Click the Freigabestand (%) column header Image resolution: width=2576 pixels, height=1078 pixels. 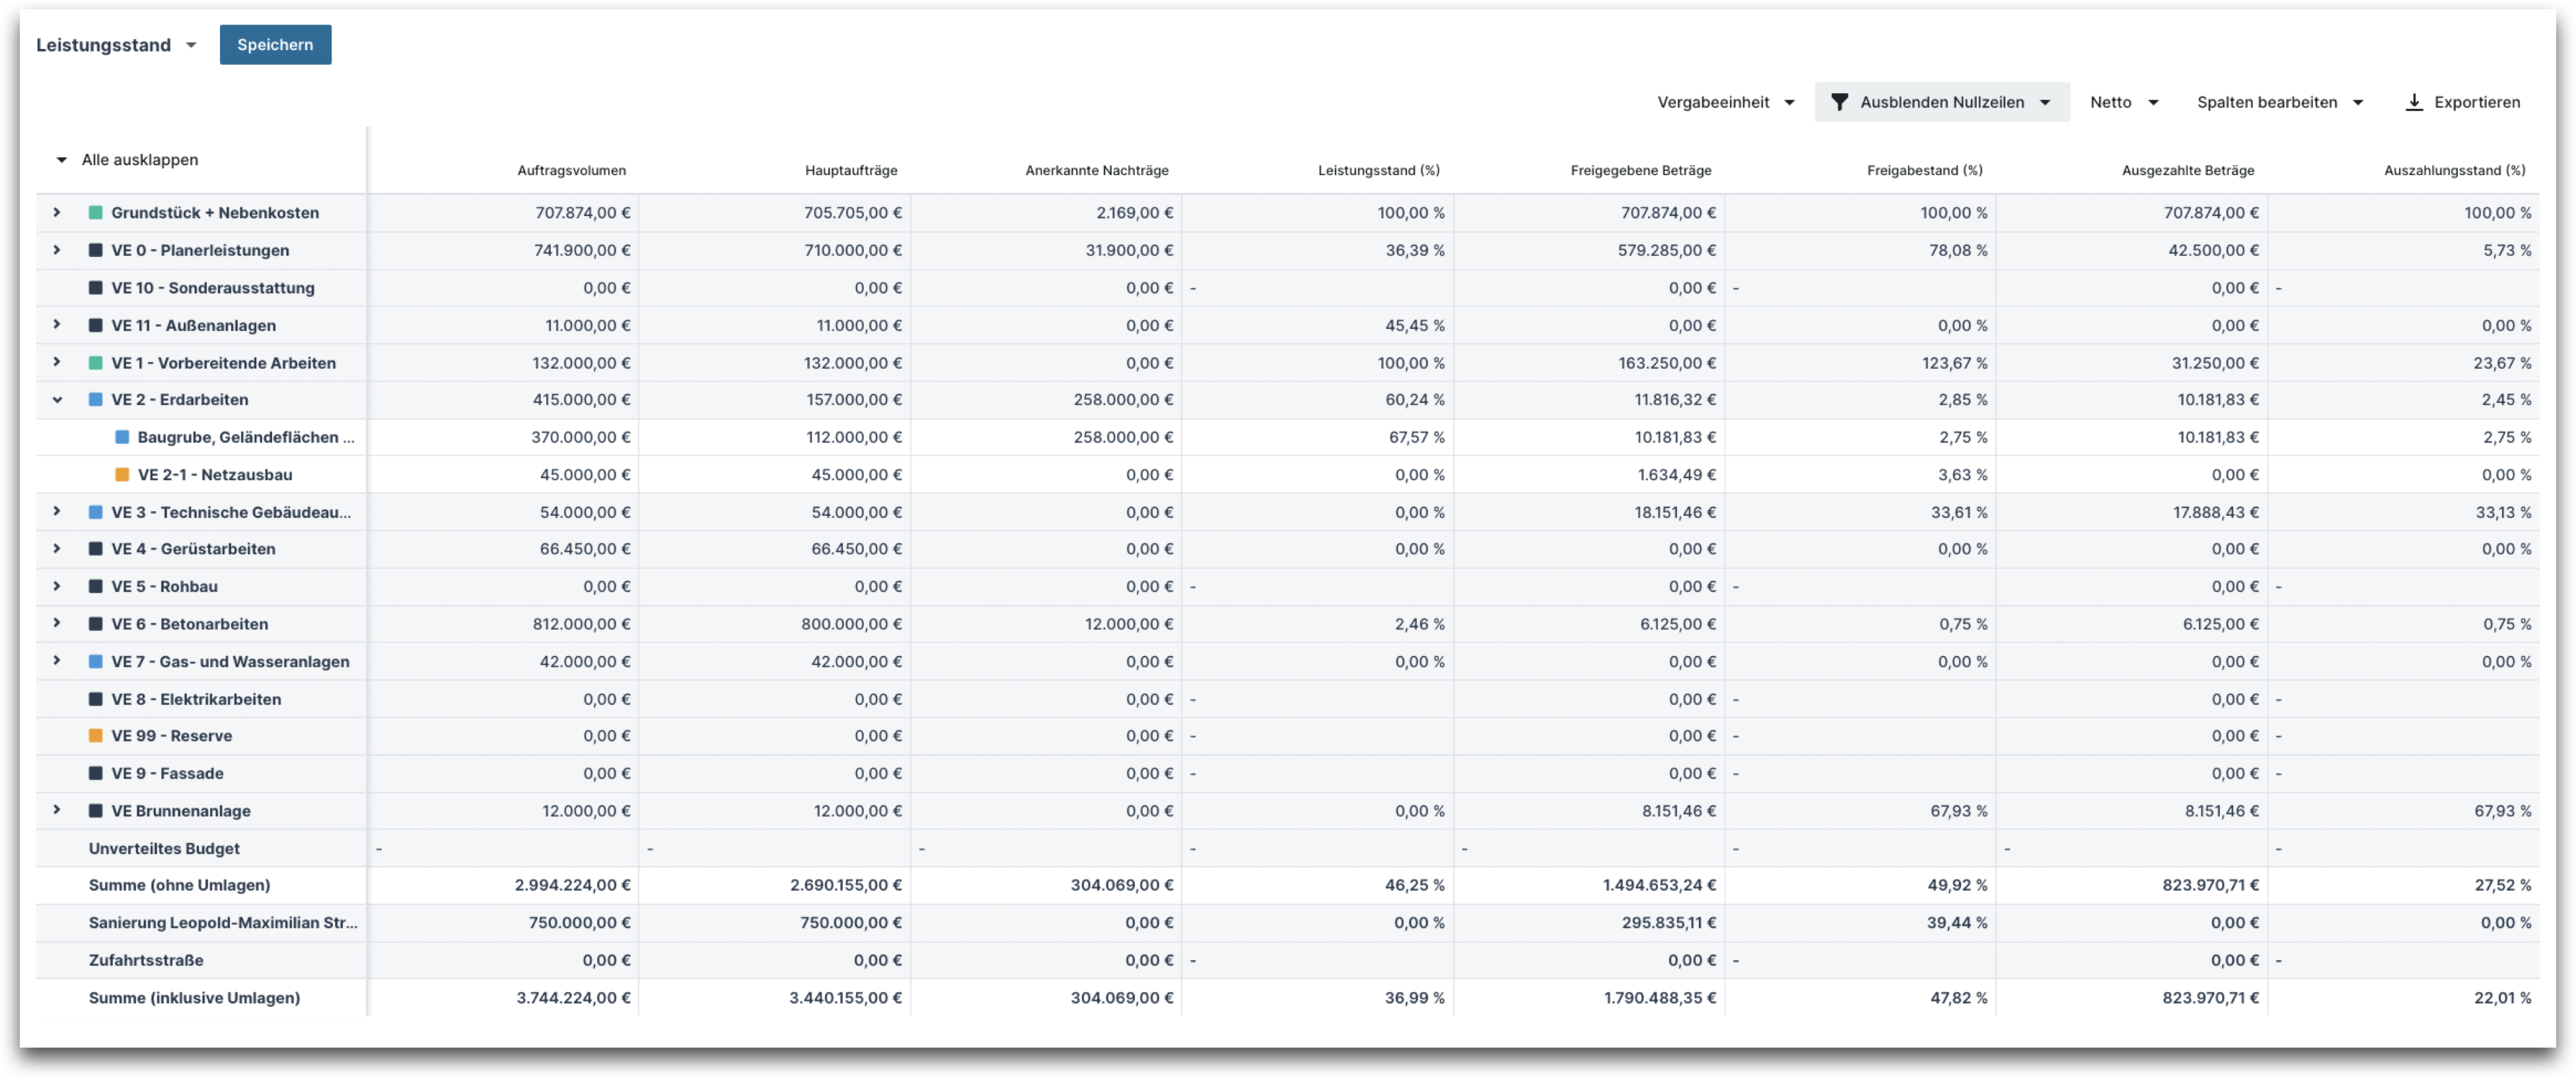(1924, 171)
